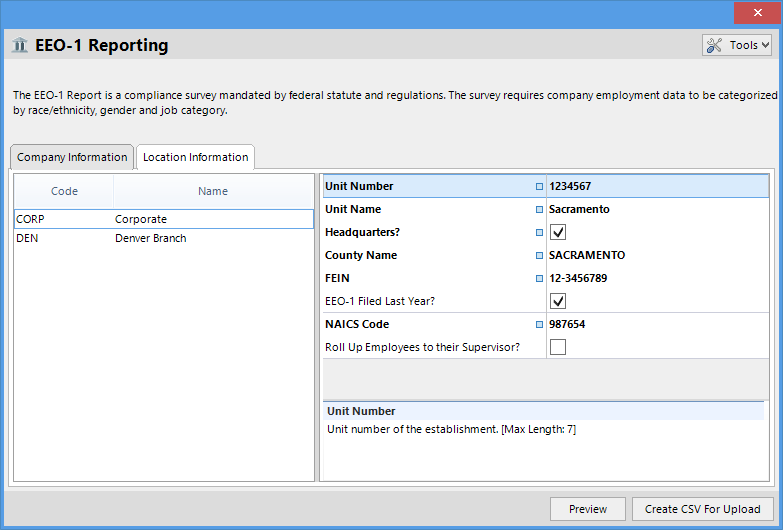
Task: Click the Preview button
Action: [588, 509]
